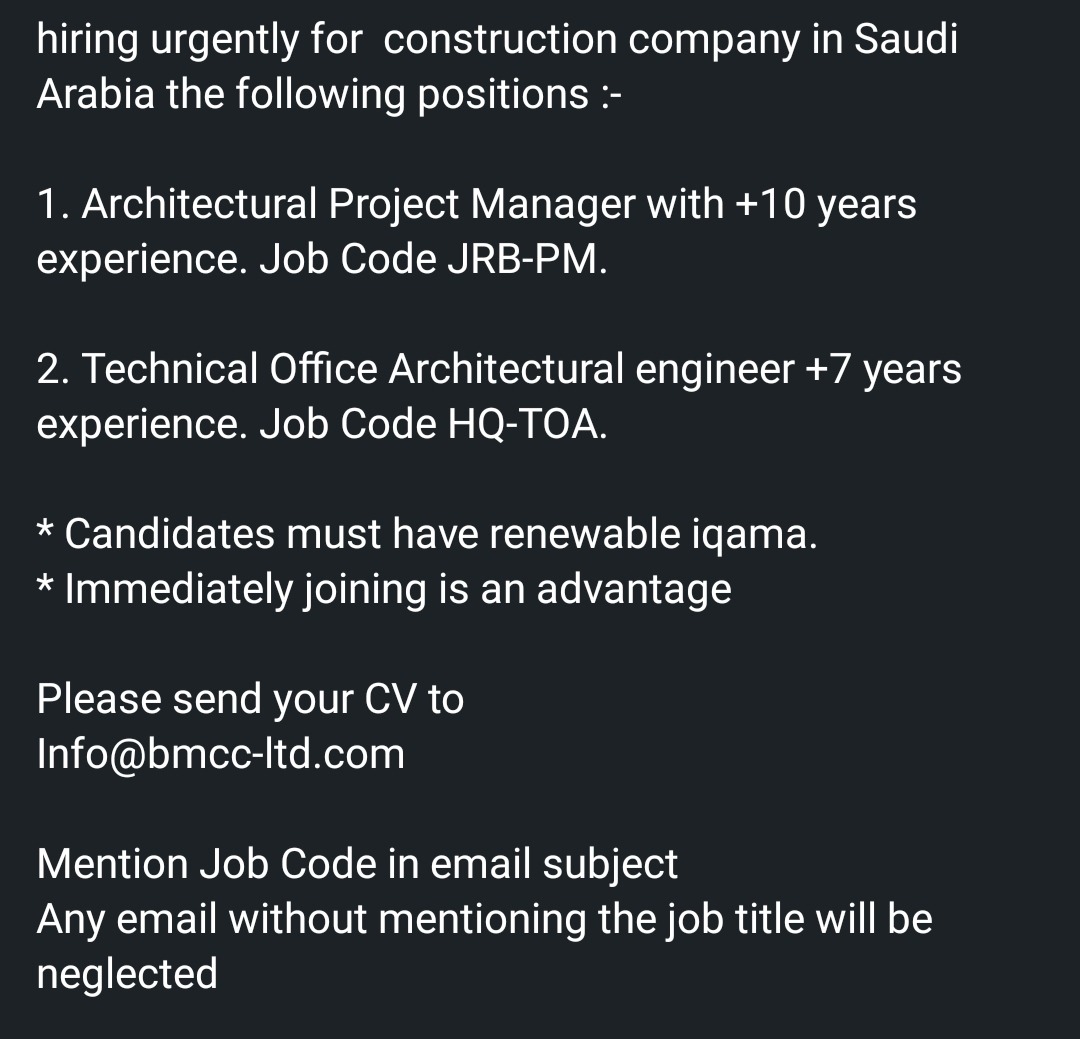Click the word 'Saudi' in the first line
Viewport: 1080px width, 1039px height.
click(905, 40)
